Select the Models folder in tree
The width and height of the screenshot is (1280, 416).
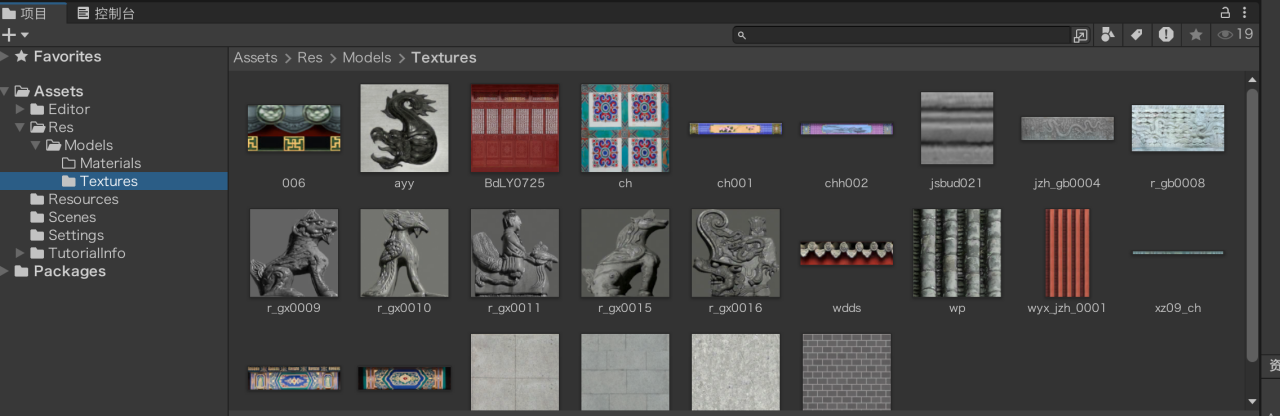coord(114,145)
